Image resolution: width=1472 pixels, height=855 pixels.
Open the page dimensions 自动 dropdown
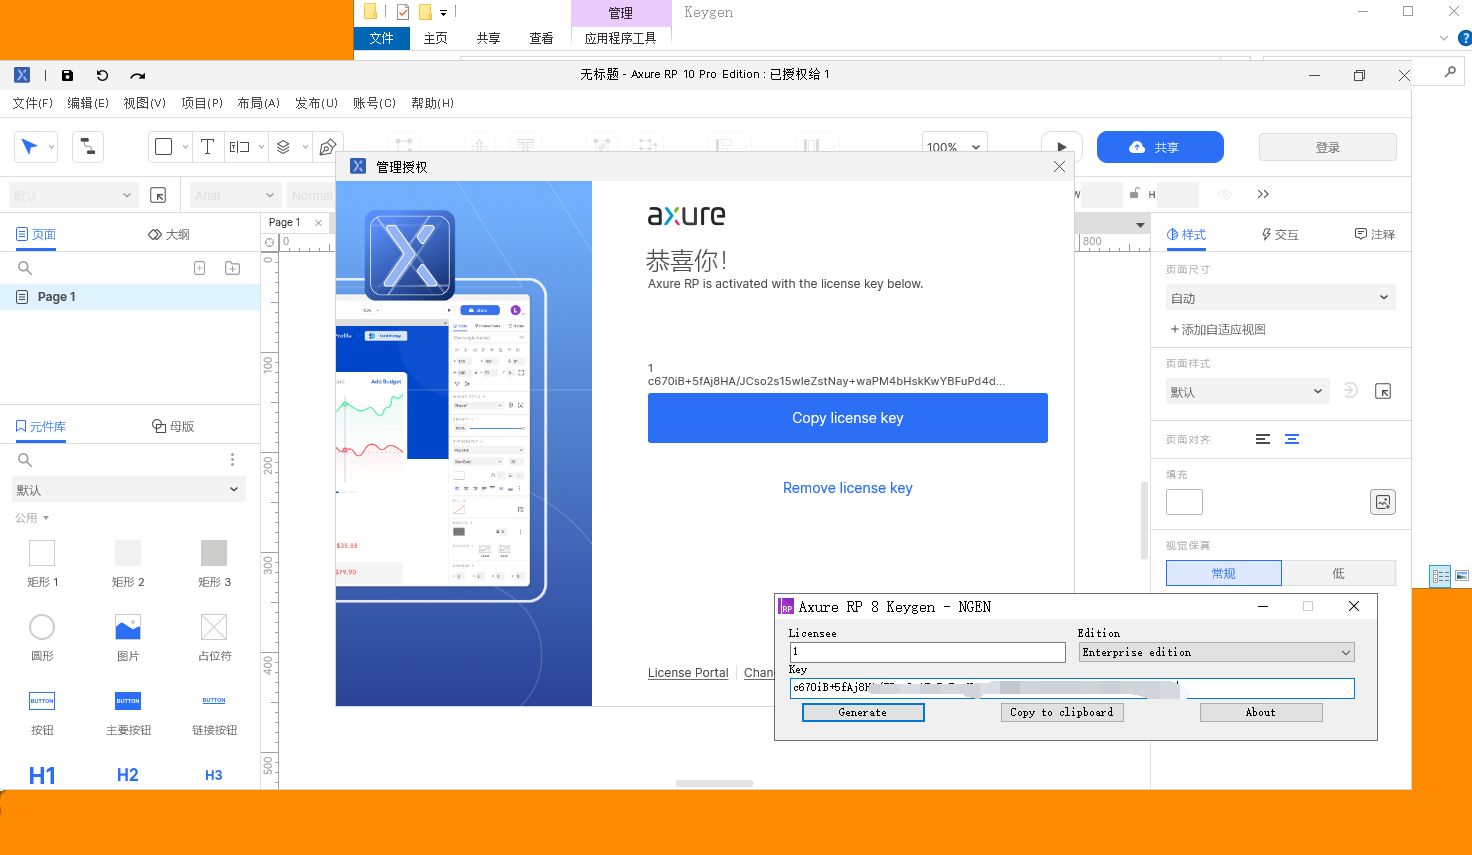click(x=1280, y=298)
